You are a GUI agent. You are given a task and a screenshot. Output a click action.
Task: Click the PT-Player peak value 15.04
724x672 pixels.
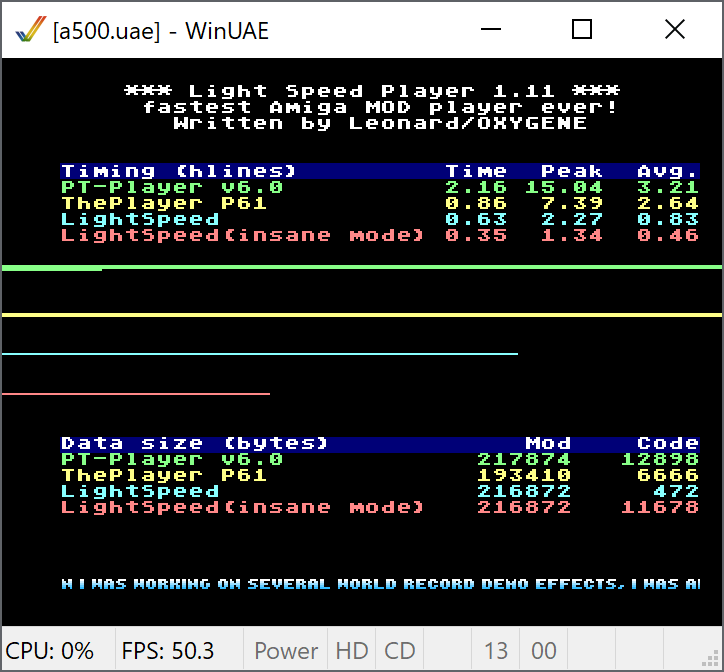point(564,187)
